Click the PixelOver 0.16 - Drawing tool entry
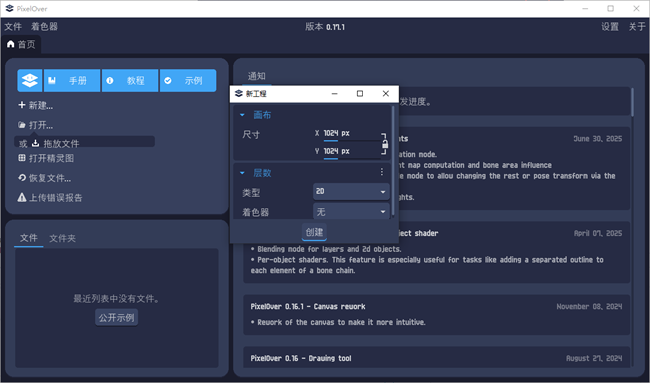Image resolution: width=650 pixels, height=383 pixels. 437,357
